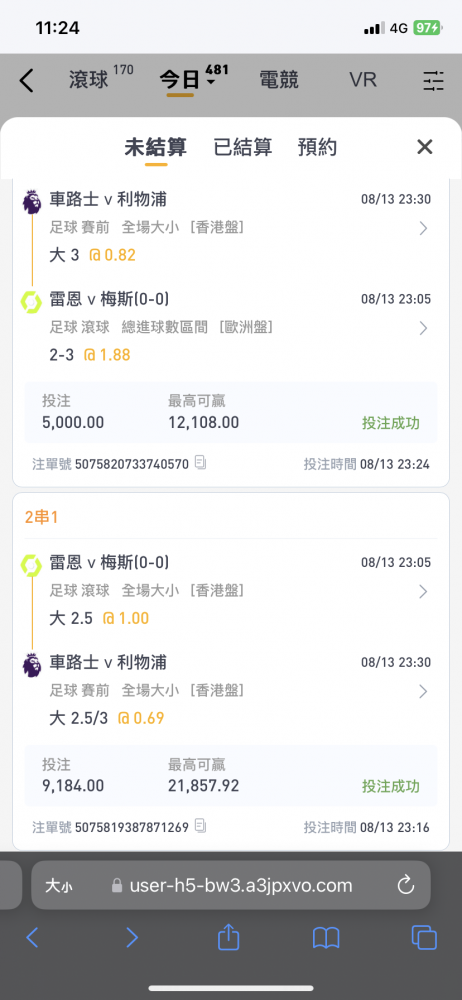462x1000 pixels.
Task: Switch to the 已結算 tab
Action: pyautogui.click(x=242, y=147)
